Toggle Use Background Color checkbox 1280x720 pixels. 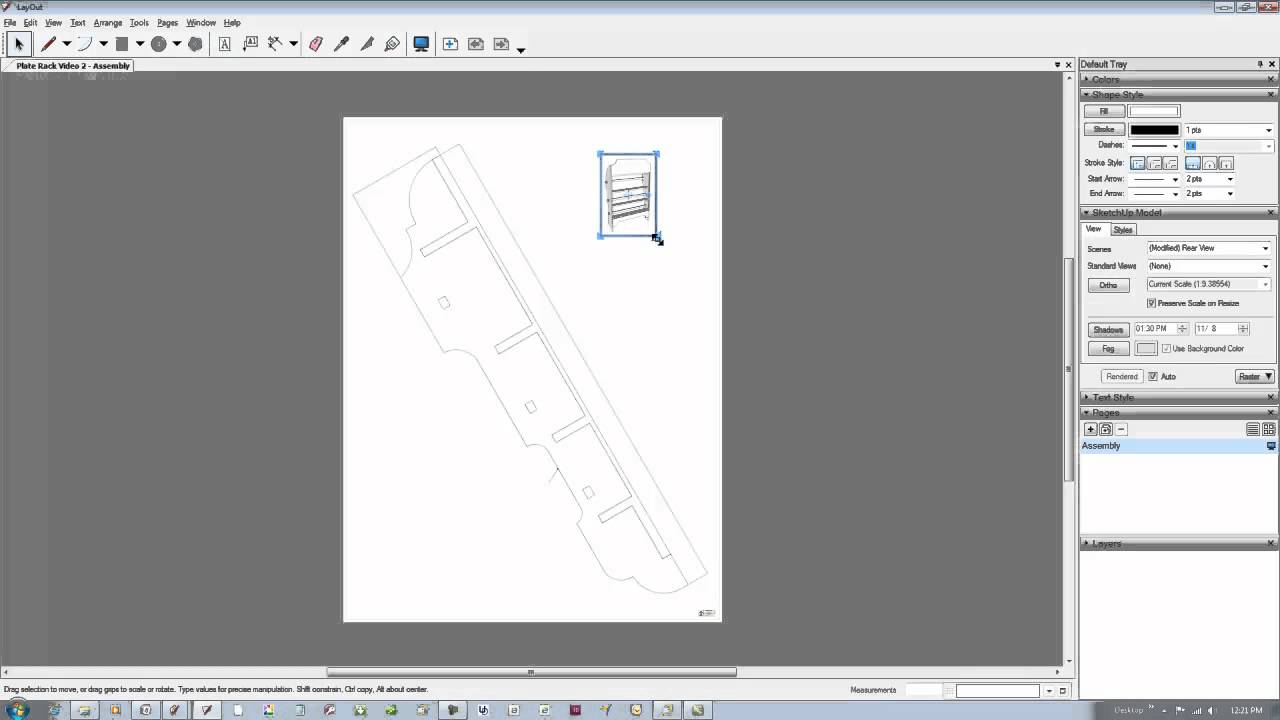click(x=1166, y=349)
